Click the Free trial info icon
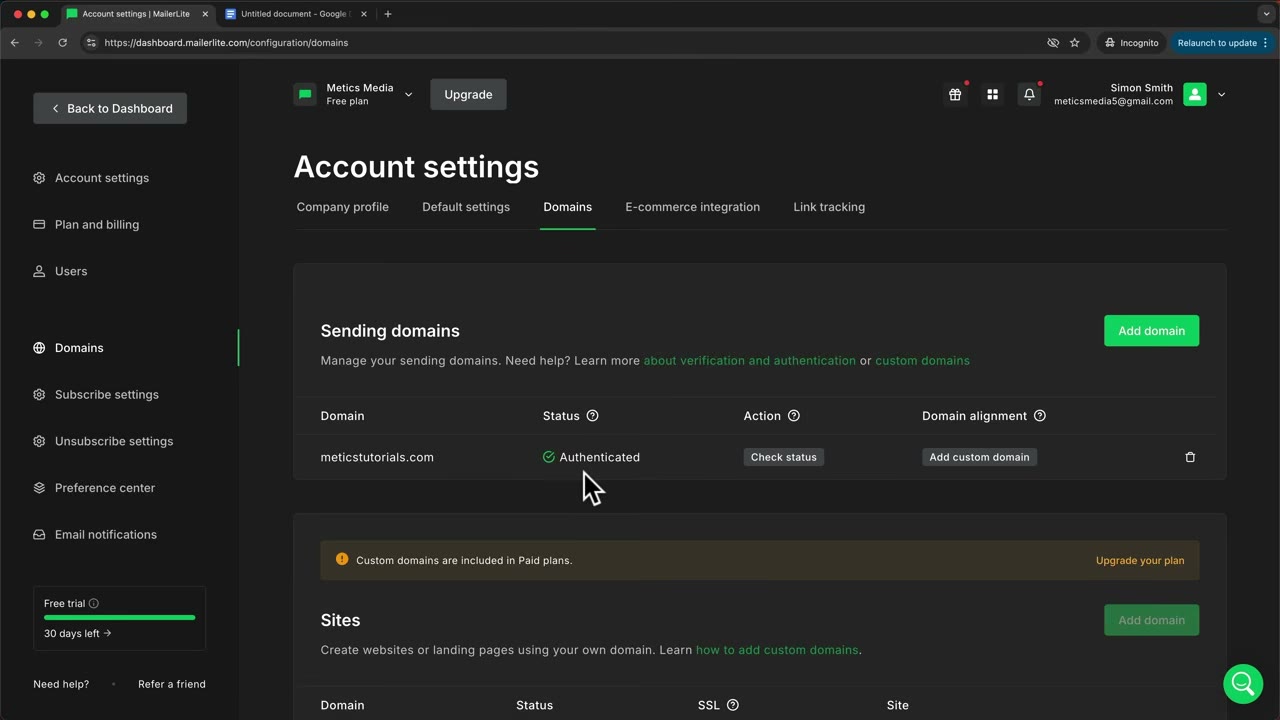The image size is (1280, 720). [94, 603]
